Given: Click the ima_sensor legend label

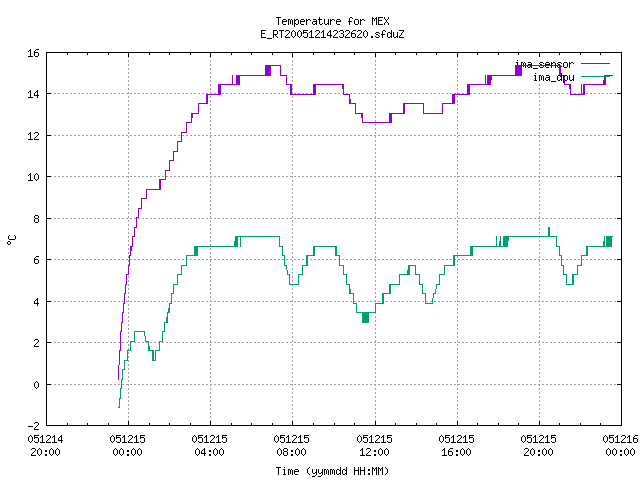Looking at the screenshot, I should click(x=544, y=64).
